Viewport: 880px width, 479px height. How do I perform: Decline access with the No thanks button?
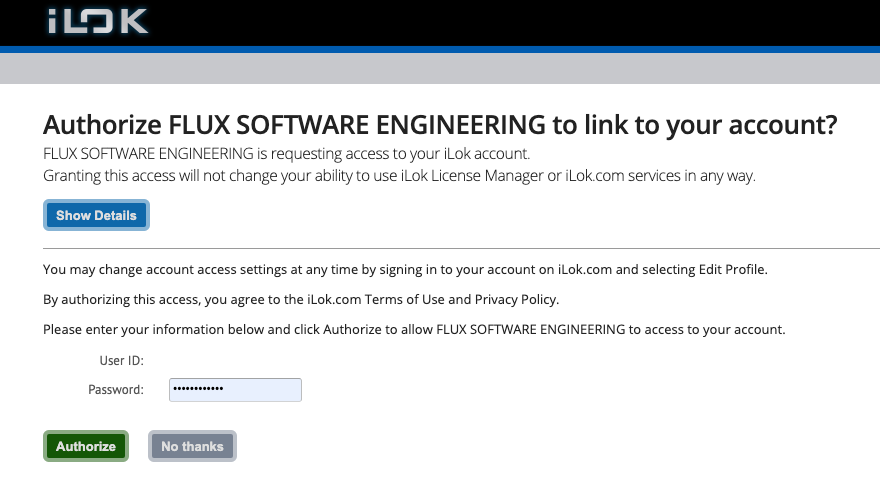click(x=192, y=446)
